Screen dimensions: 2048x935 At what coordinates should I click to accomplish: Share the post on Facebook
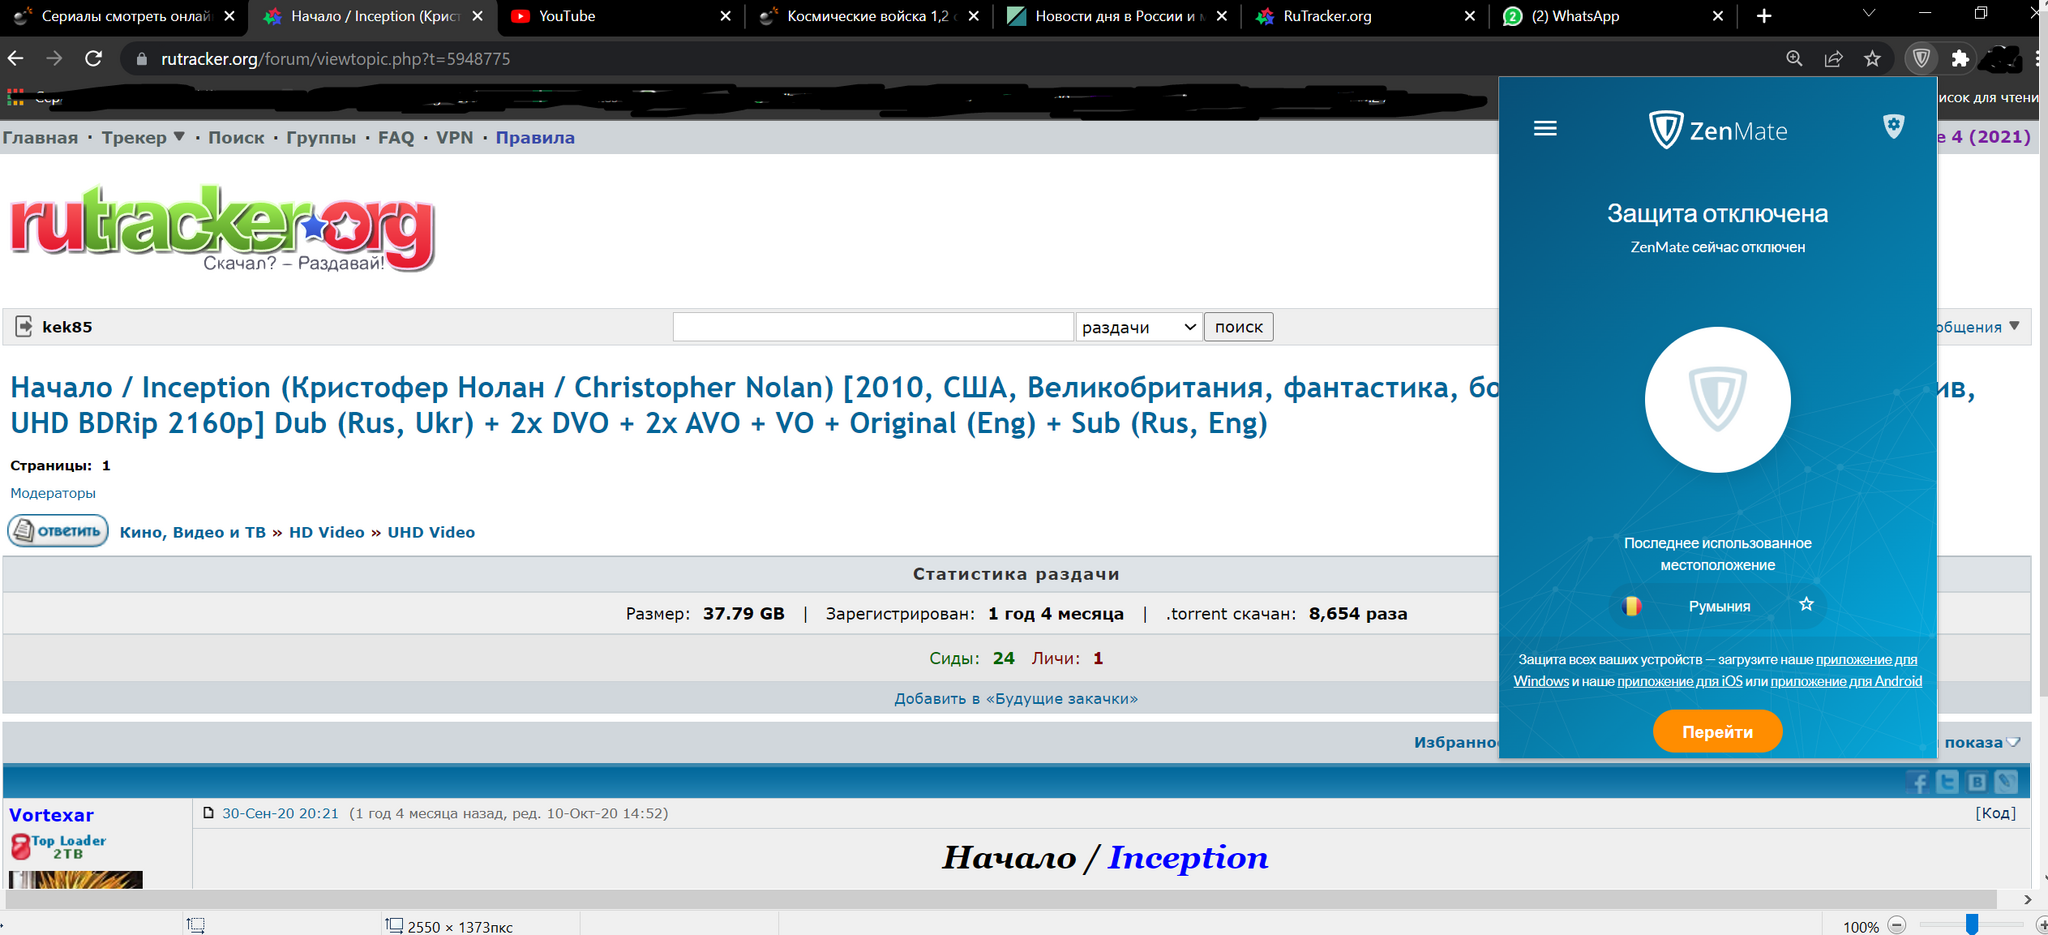tap(1918, 782)
